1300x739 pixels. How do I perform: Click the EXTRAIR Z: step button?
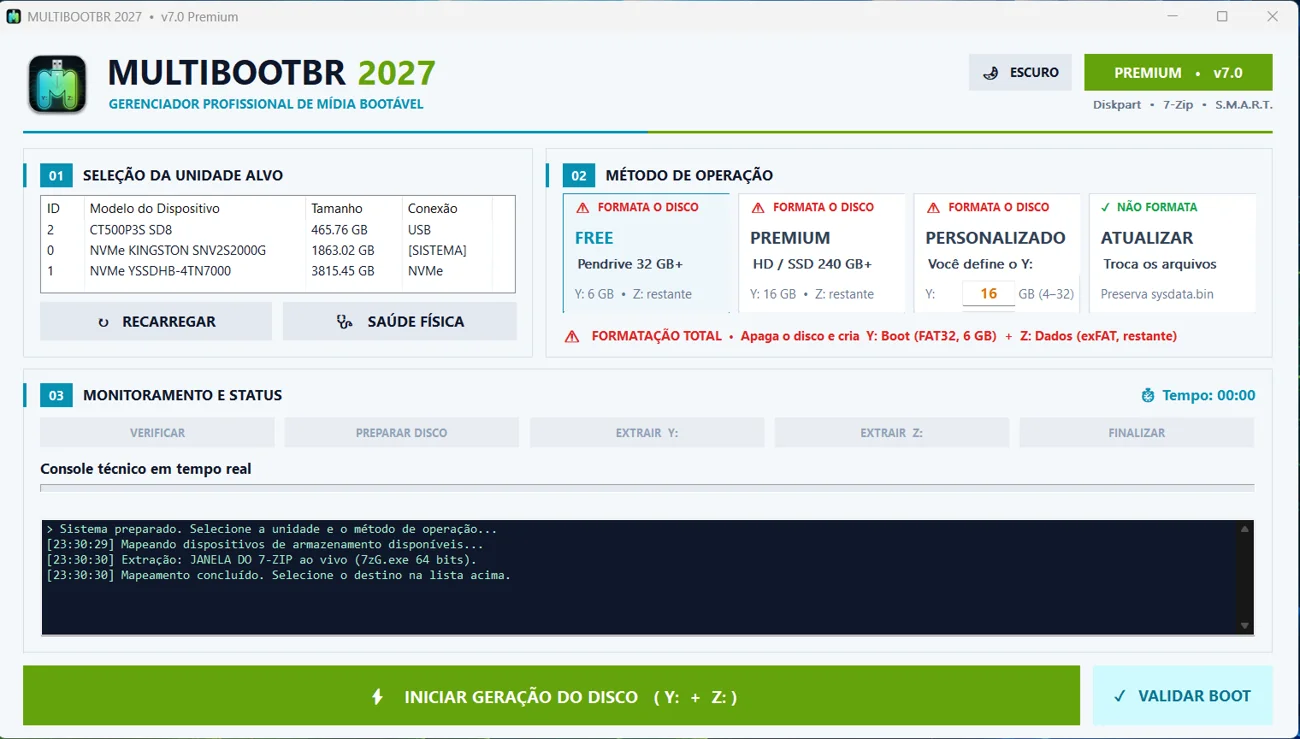click(891, 433)
